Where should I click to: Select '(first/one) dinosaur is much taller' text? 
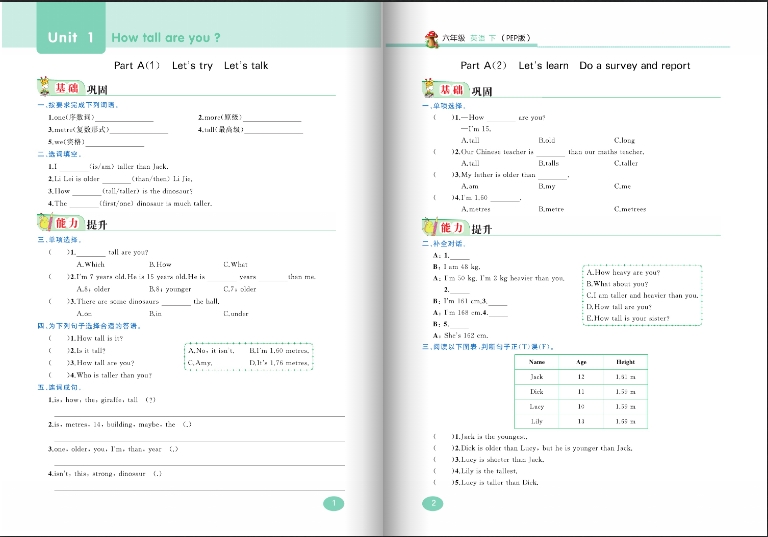pyautogui.click(x=156, y=203)
